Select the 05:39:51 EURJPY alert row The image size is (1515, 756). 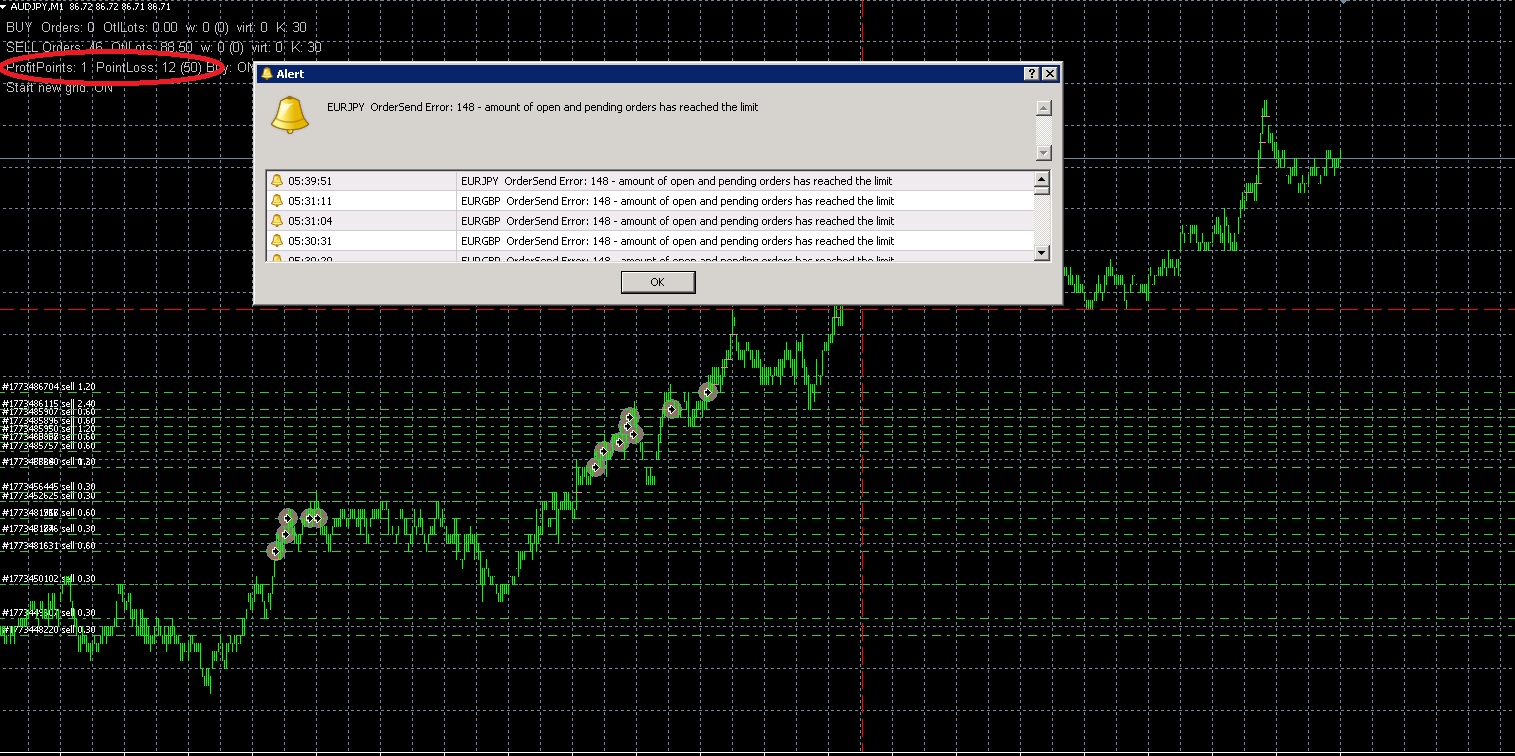(x=650, y=181)
